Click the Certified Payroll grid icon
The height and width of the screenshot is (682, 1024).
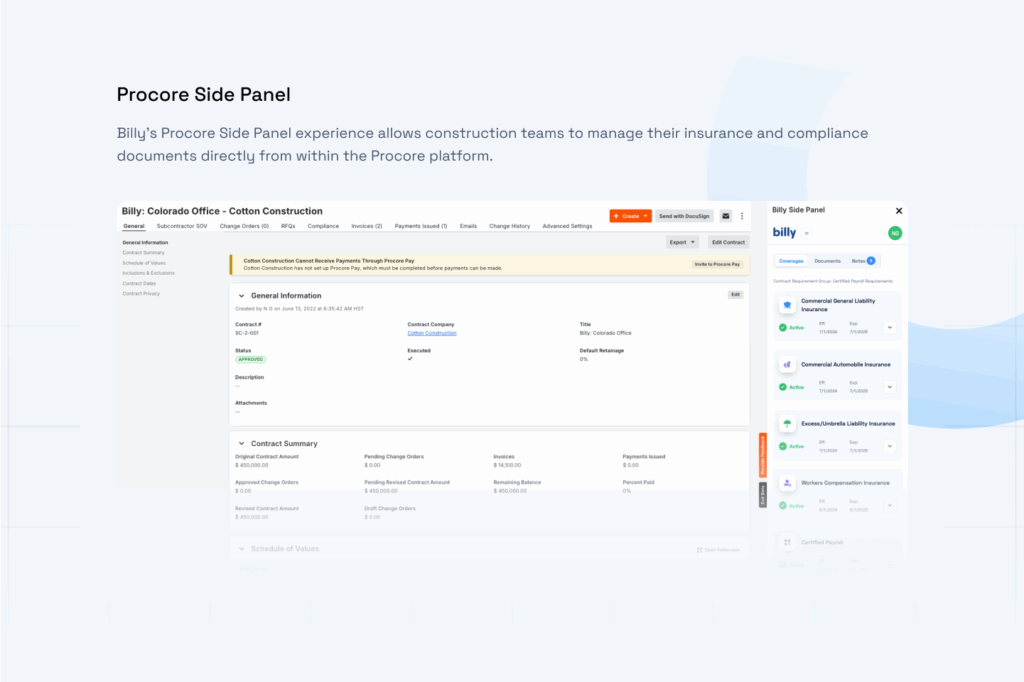[787, 542]
